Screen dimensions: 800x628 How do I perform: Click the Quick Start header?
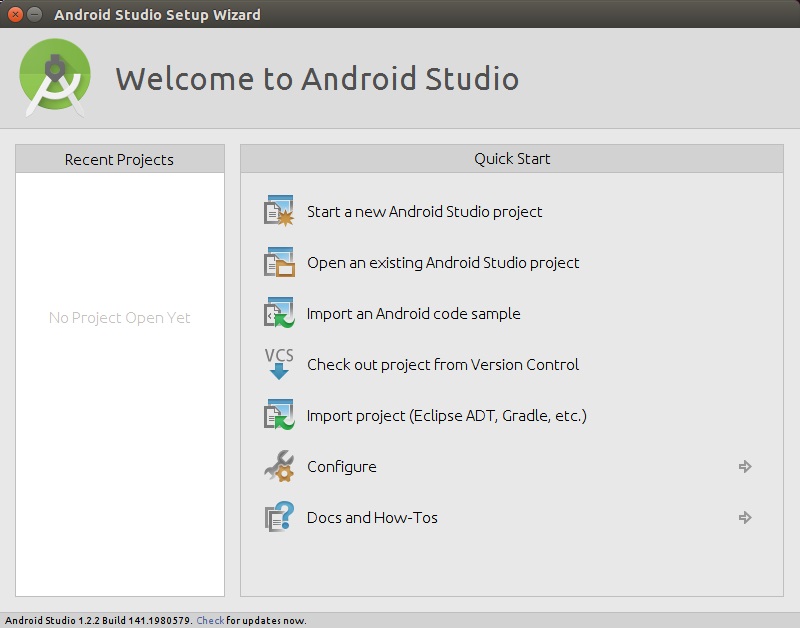512,159
